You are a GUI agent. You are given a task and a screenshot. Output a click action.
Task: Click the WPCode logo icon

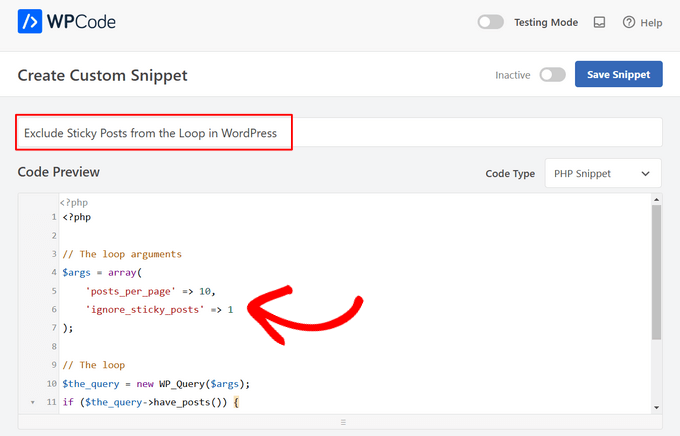(29, 21)
